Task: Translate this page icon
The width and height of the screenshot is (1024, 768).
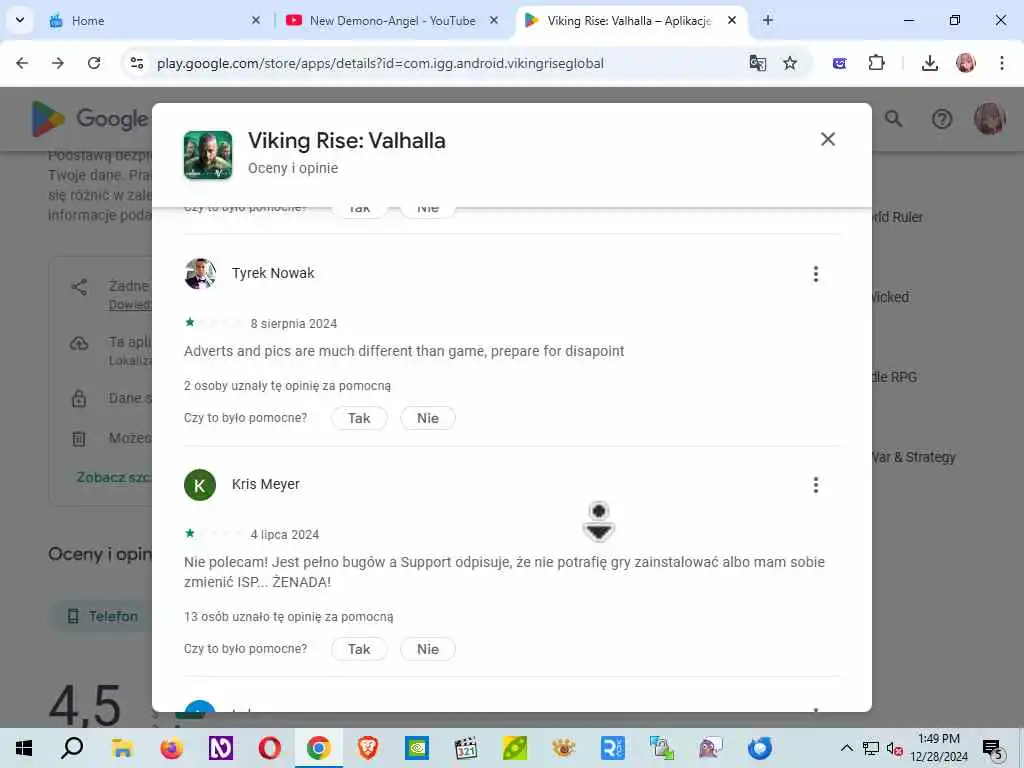Action: click(758, 63)
